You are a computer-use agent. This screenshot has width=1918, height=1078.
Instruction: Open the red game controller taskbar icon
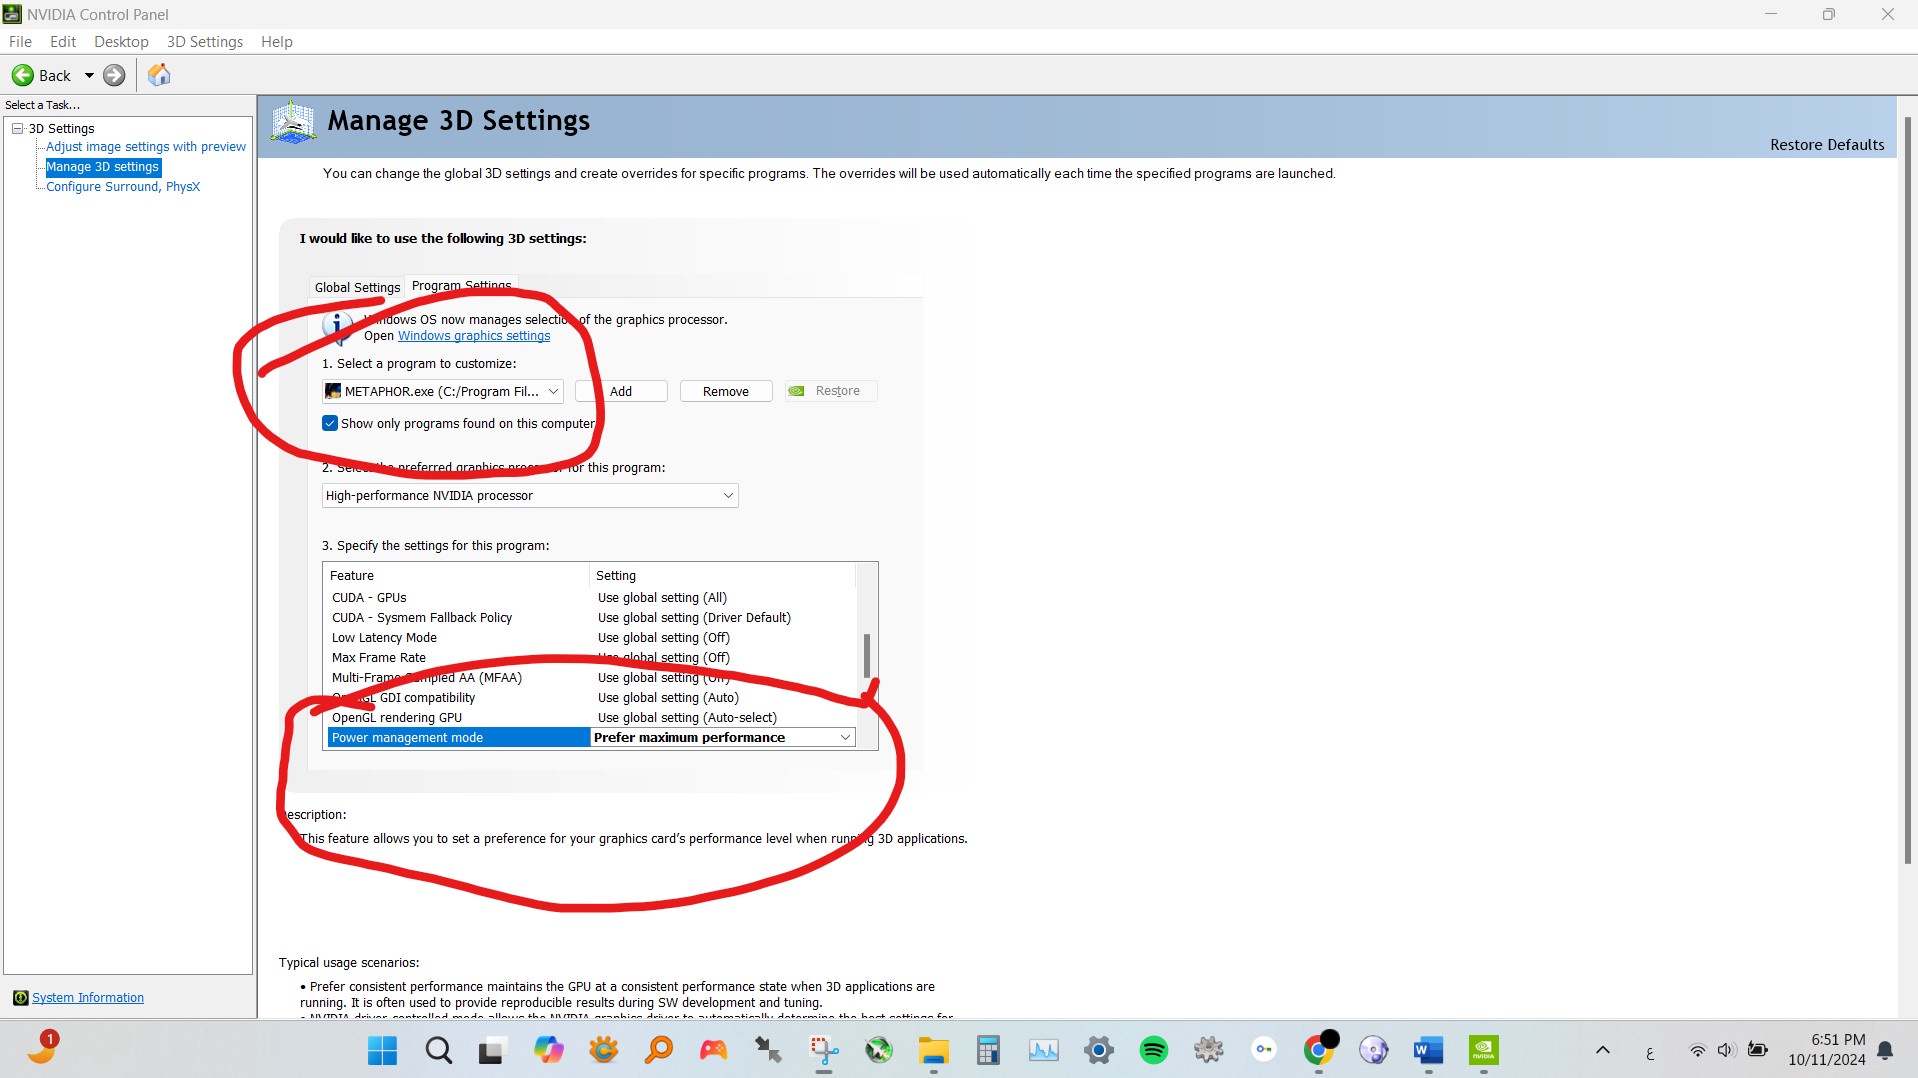[x=713, y=1051]
